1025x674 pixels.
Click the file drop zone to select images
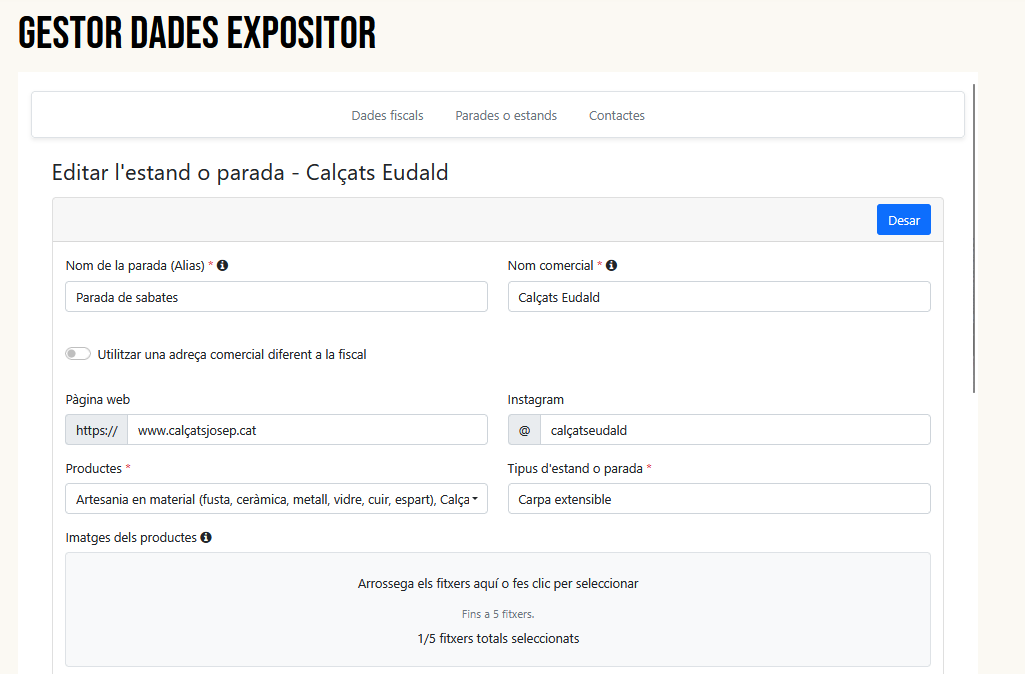point(497,609)
